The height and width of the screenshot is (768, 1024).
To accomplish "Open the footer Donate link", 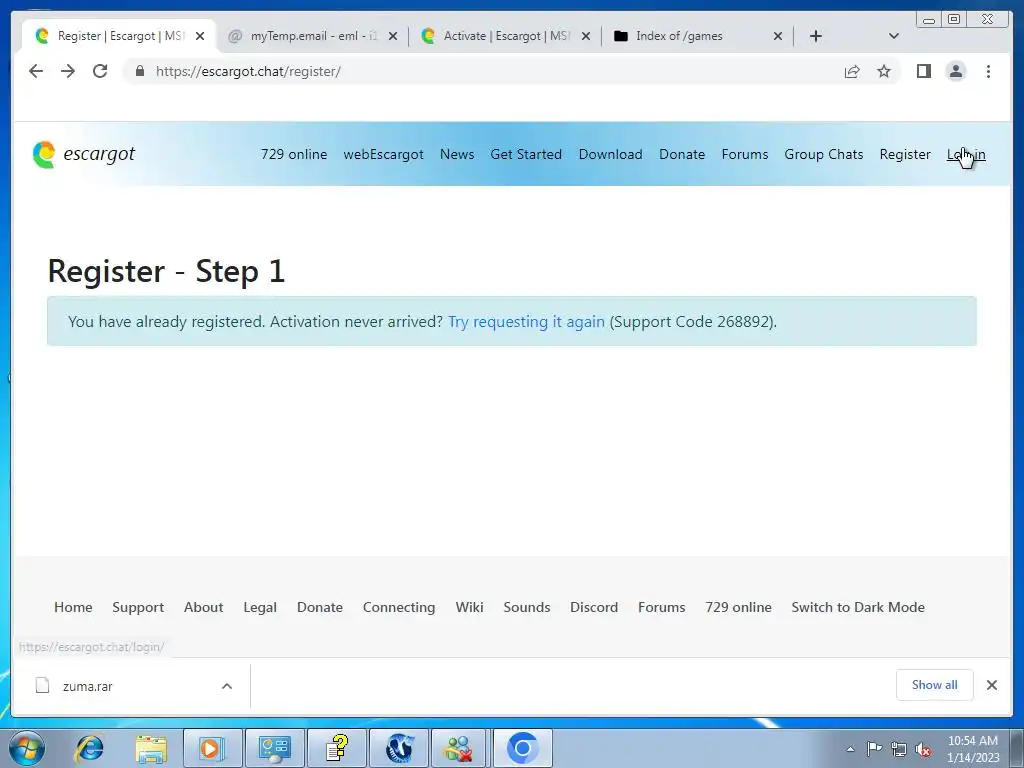I will (320, 607).
